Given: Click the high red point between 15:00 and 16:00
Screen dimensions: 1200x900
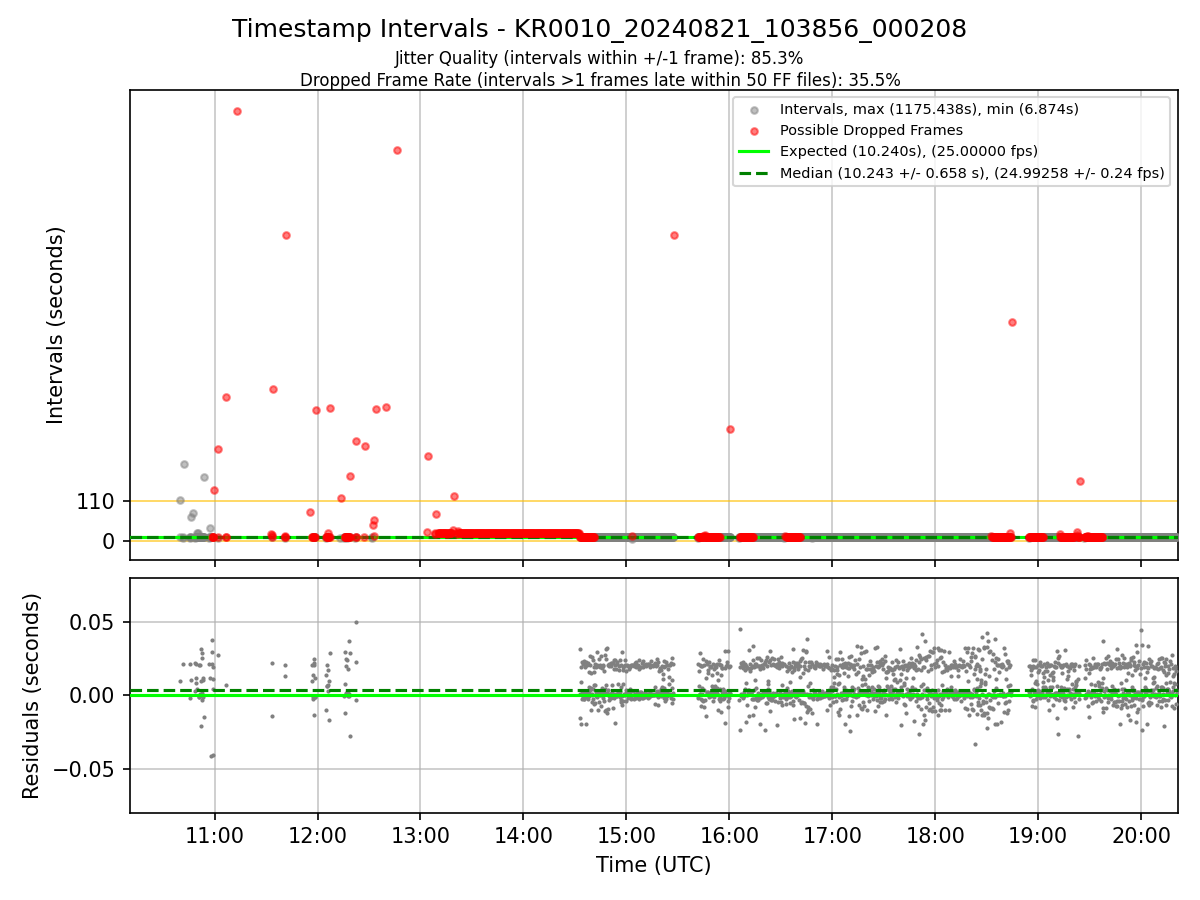Looking at the screenshot, I should [674, 235].
